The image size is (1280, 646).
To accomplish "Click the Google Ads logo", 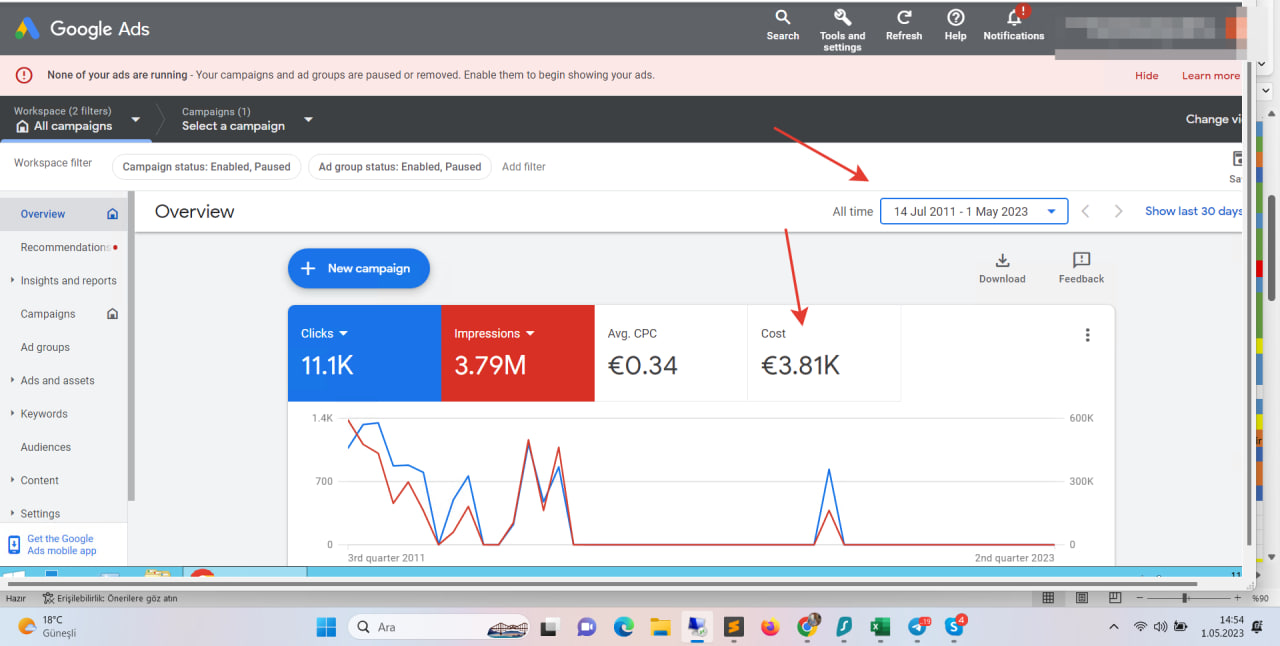I will [x=82, y=29].
